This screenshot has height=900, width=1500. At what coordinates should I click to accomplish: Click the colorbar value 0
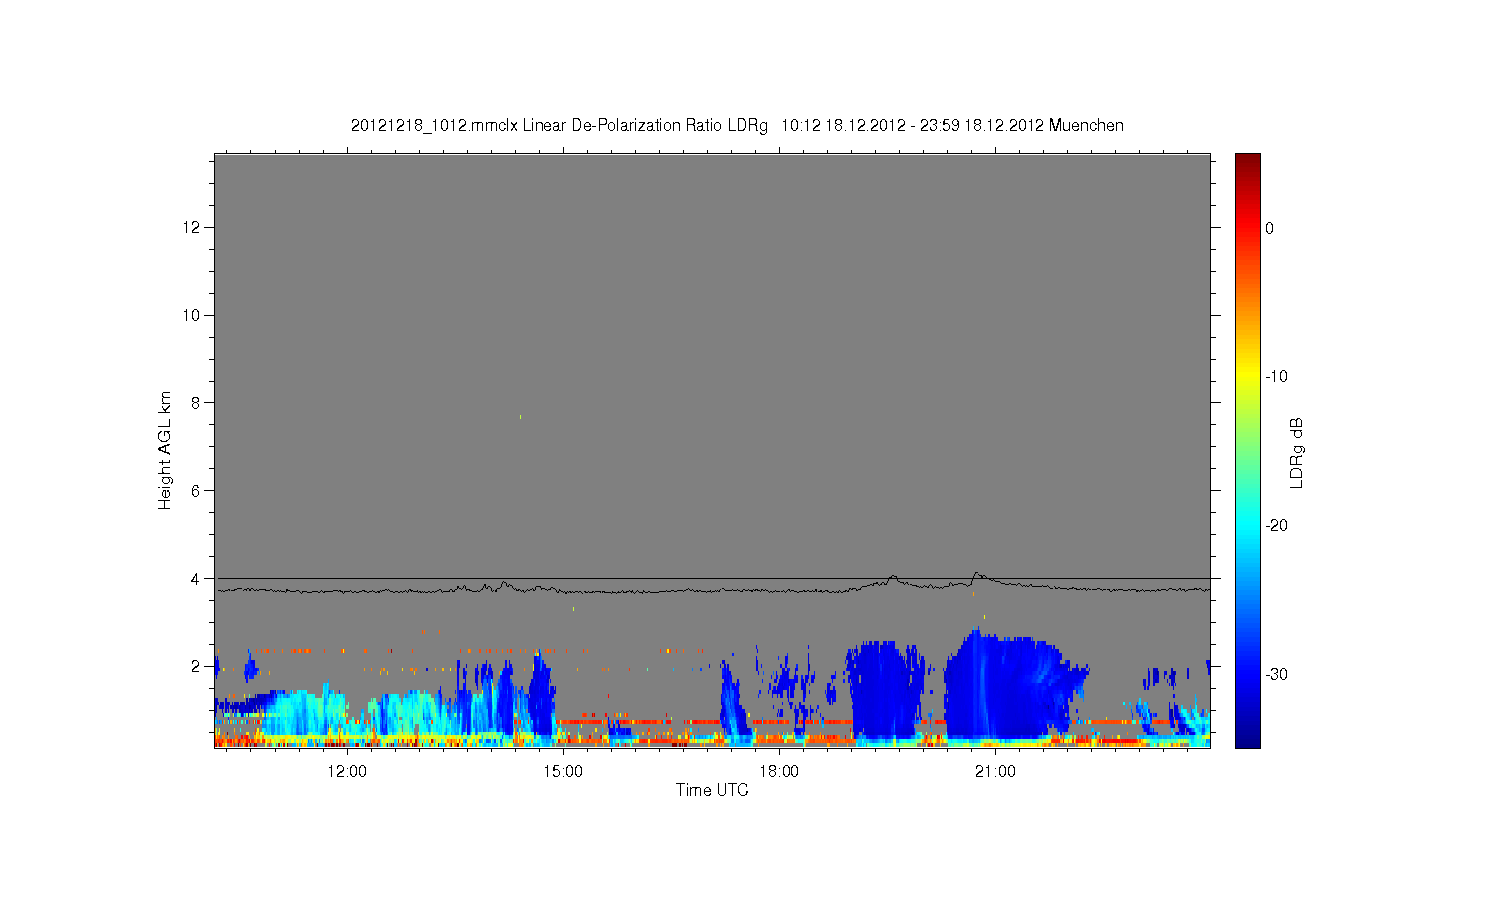(1269, 228)
